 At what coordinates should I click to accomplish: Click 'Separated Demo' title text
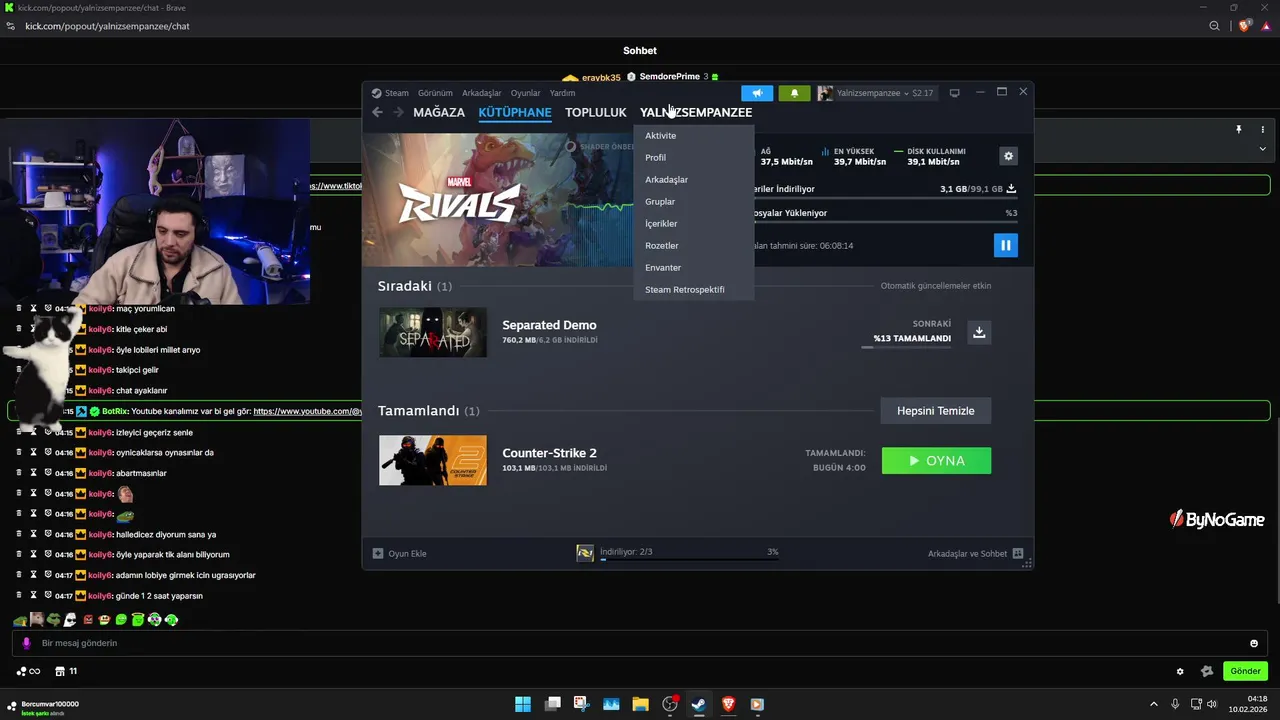[549, 325]
